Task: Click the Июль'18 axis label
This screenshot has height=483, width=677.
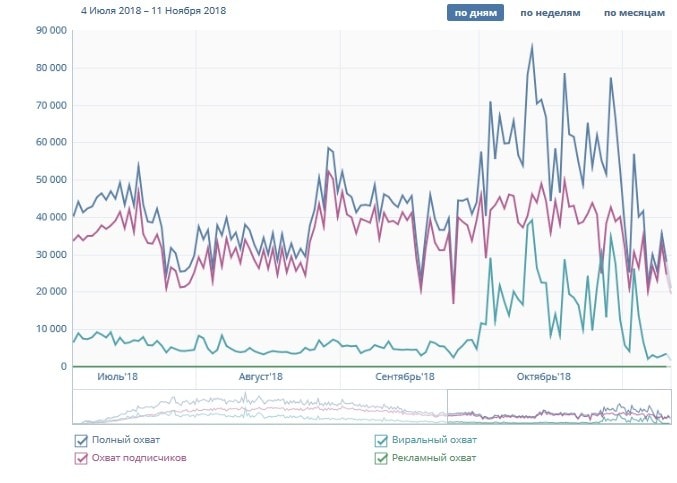Action: point(118,377)
